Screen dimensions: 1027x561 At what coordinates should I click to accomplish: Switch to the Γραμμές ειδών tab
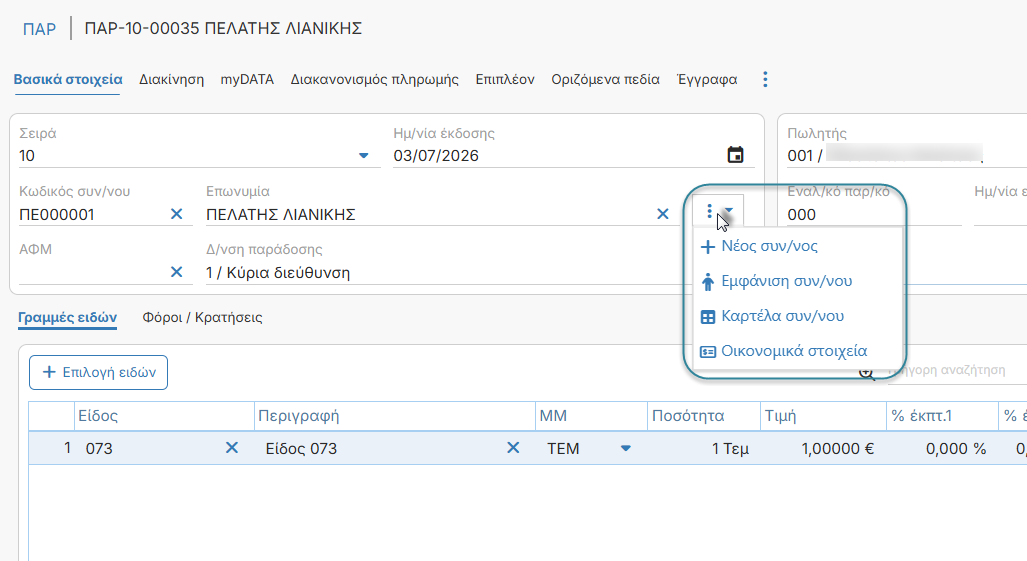67,317
